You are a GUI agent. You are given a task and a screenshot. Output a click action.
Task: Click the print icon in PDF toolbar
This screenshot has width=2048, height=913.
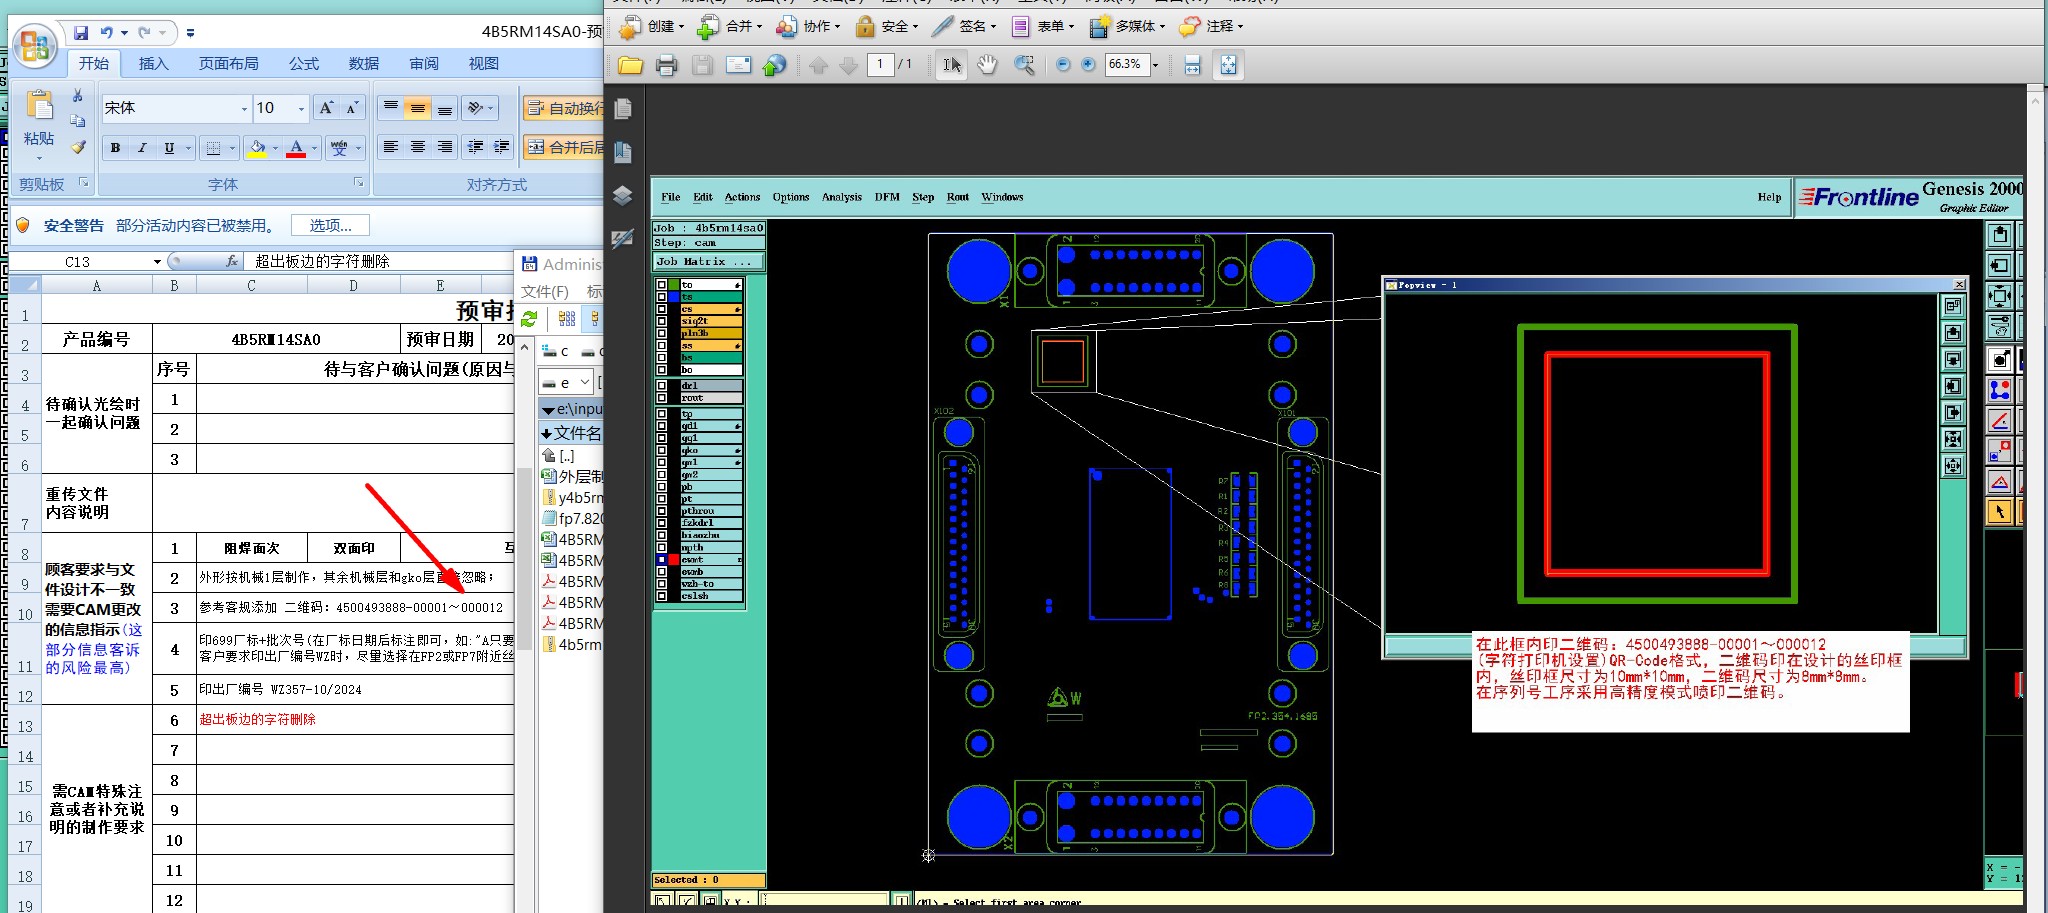click(x=666, y=65)
